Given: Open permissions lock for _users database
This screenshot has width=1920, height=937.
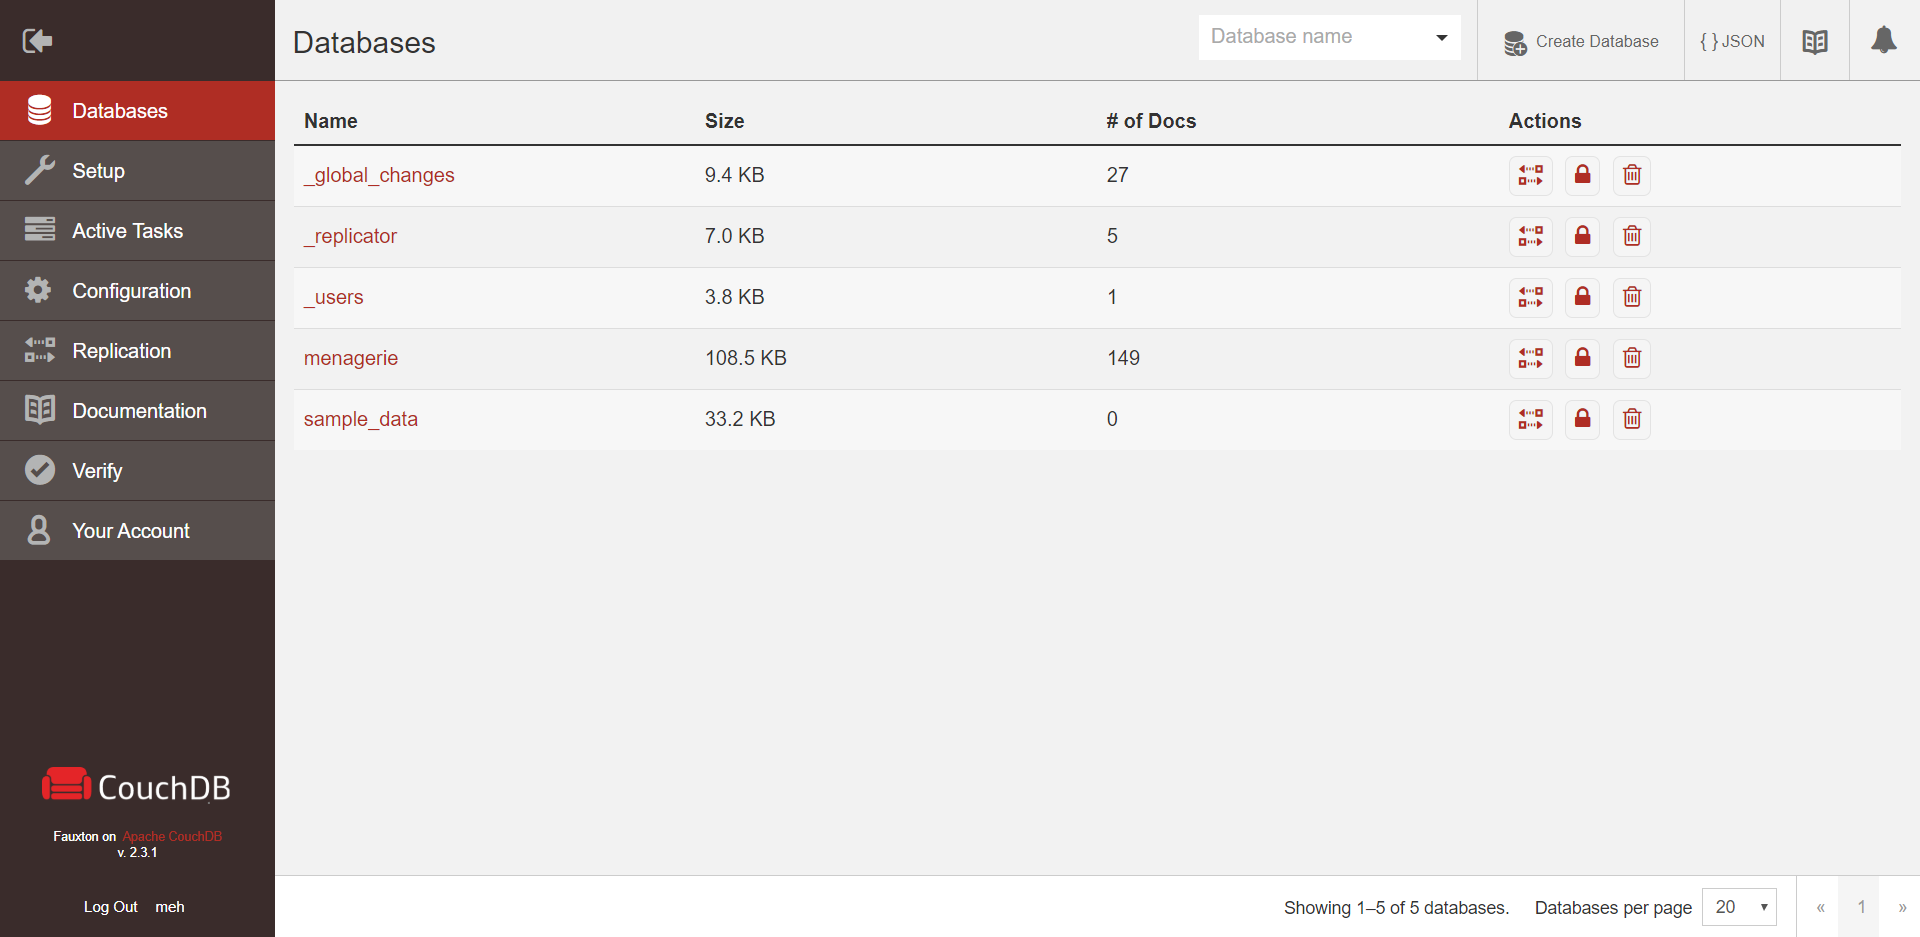Looking at the screenshot, I should 1582,297.
